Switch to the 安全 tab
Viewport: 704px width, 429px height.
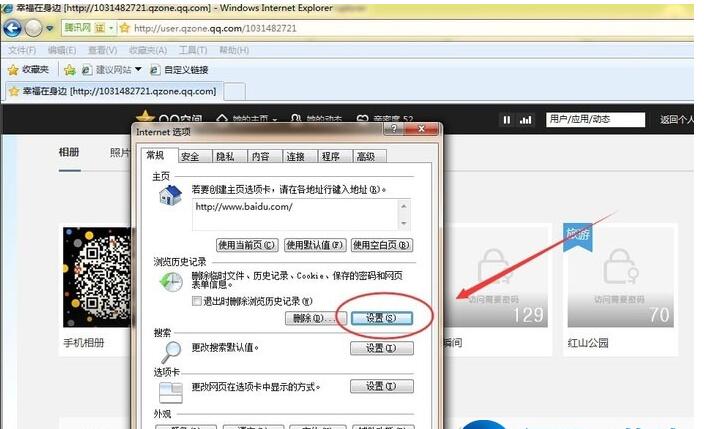(190, 156)
